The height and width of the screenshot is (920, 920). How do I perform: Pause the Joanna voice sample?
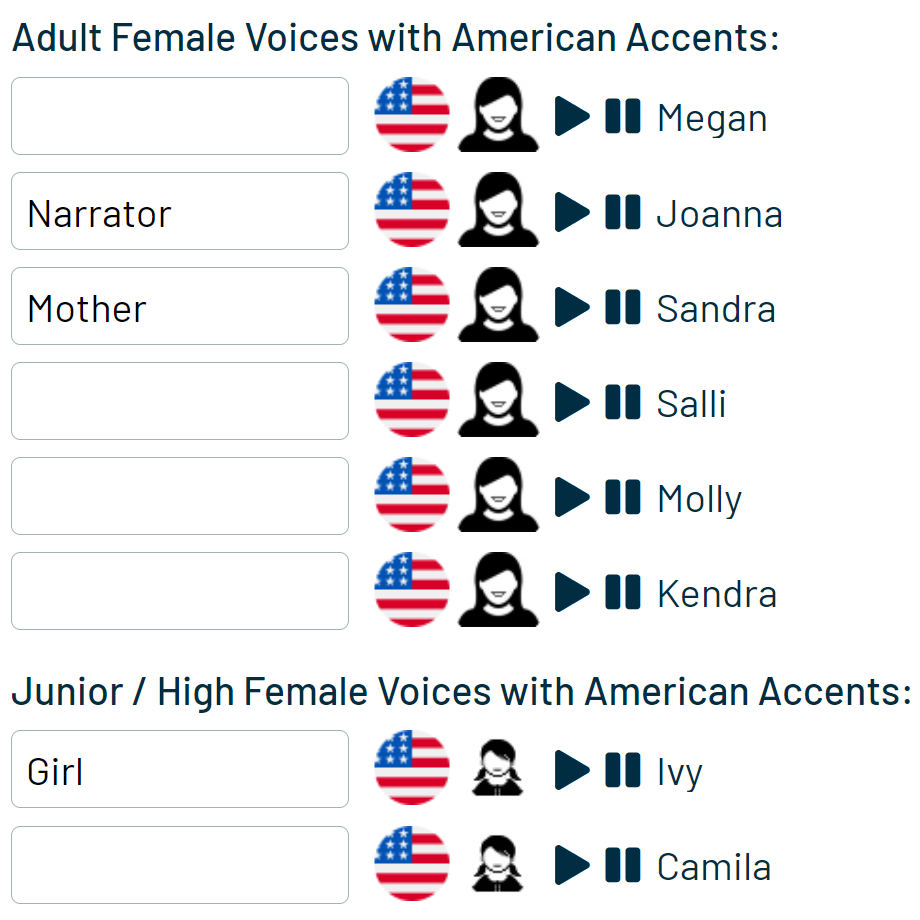point(623,211)
